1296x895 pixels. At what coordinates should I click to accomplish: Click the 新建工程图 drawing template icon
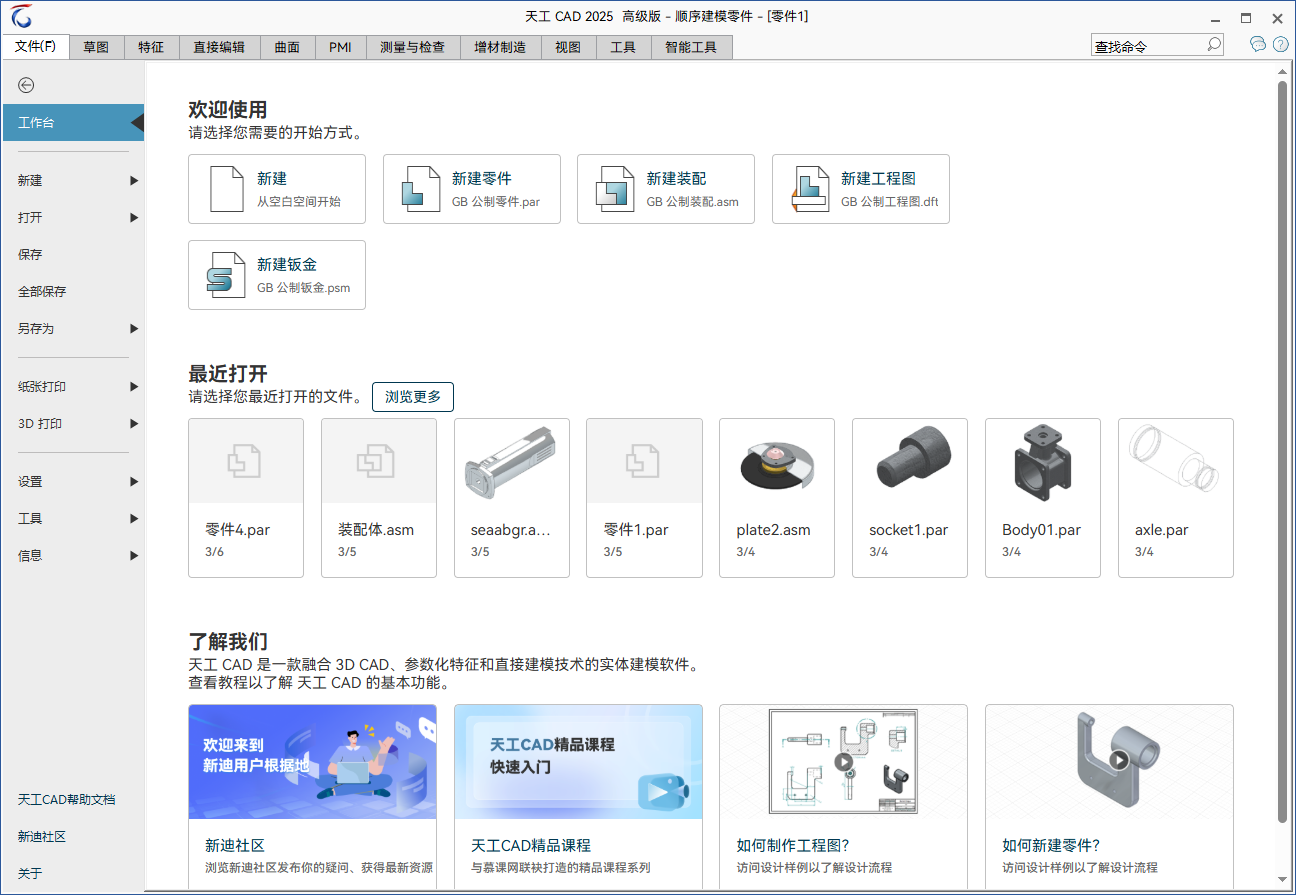(810, 189)
